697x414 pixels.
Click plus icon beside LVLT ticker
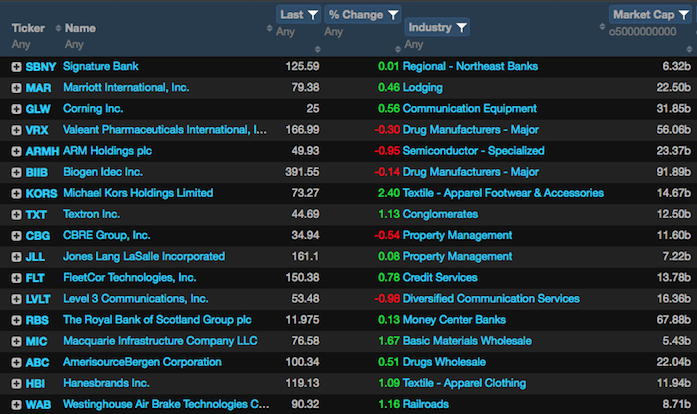point(16,299)
